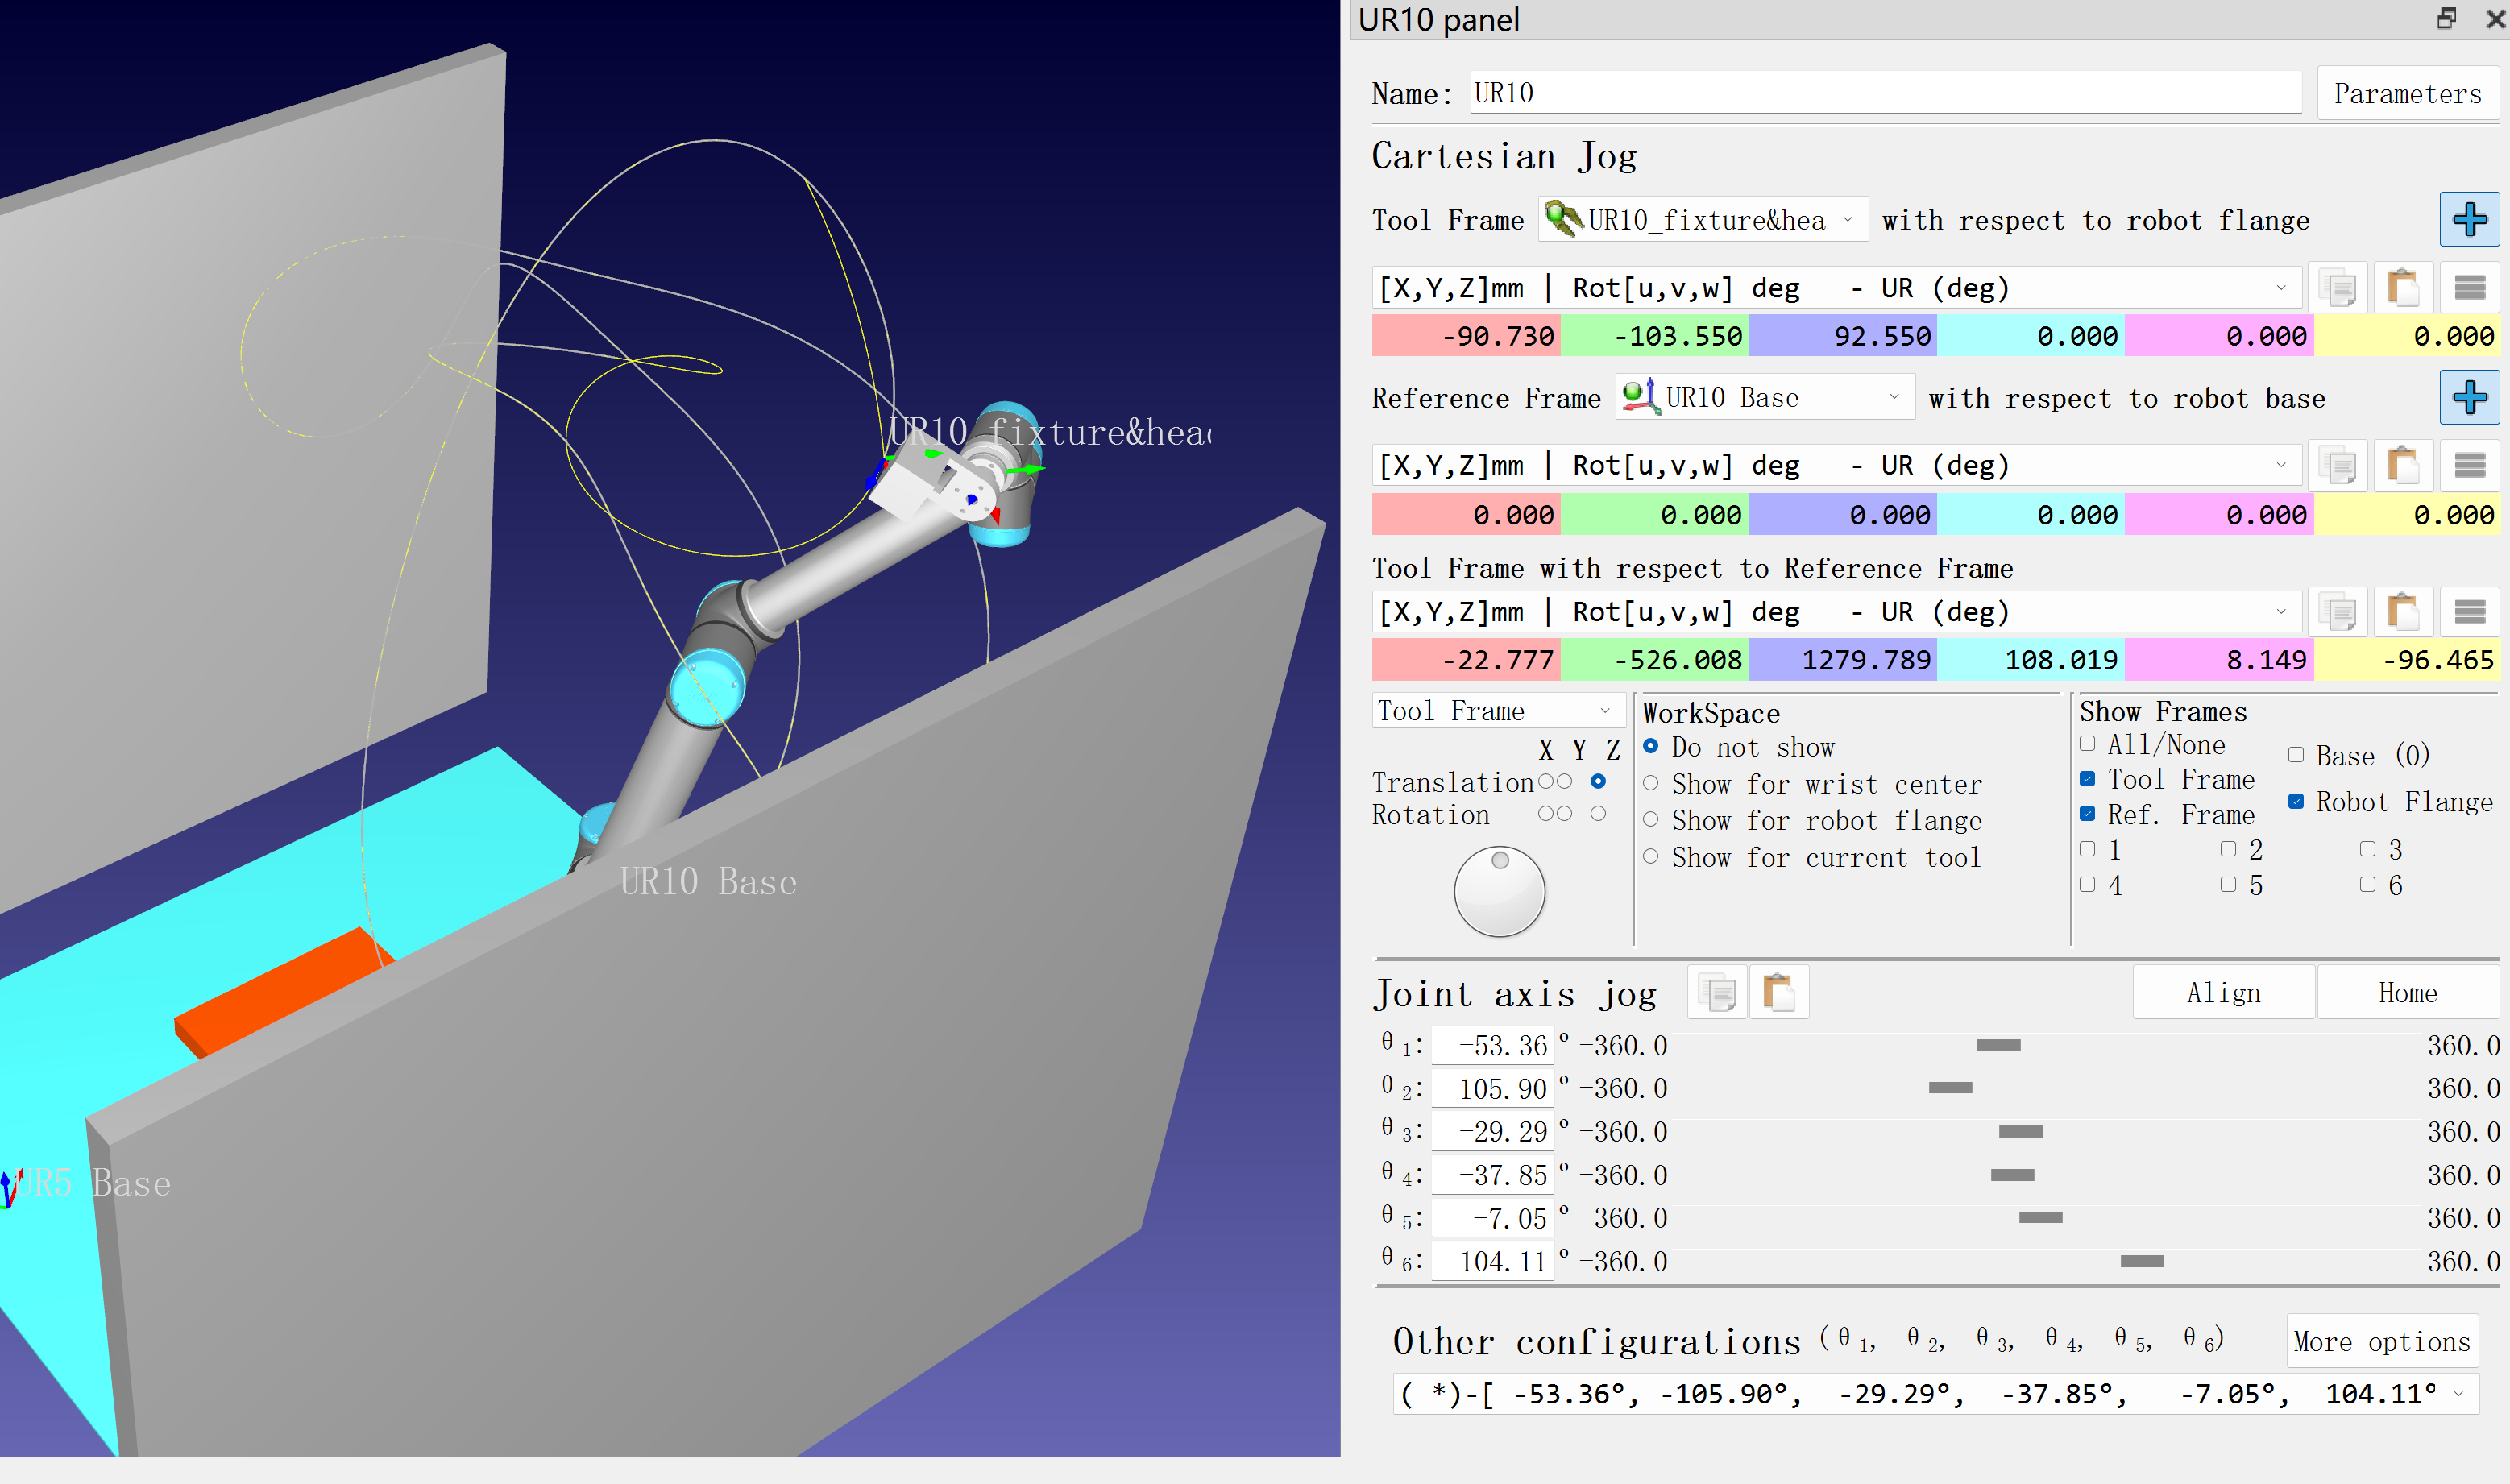2510x1484 pixels.
Task: Click the robot Name input field
Action: coord(1885,93)
